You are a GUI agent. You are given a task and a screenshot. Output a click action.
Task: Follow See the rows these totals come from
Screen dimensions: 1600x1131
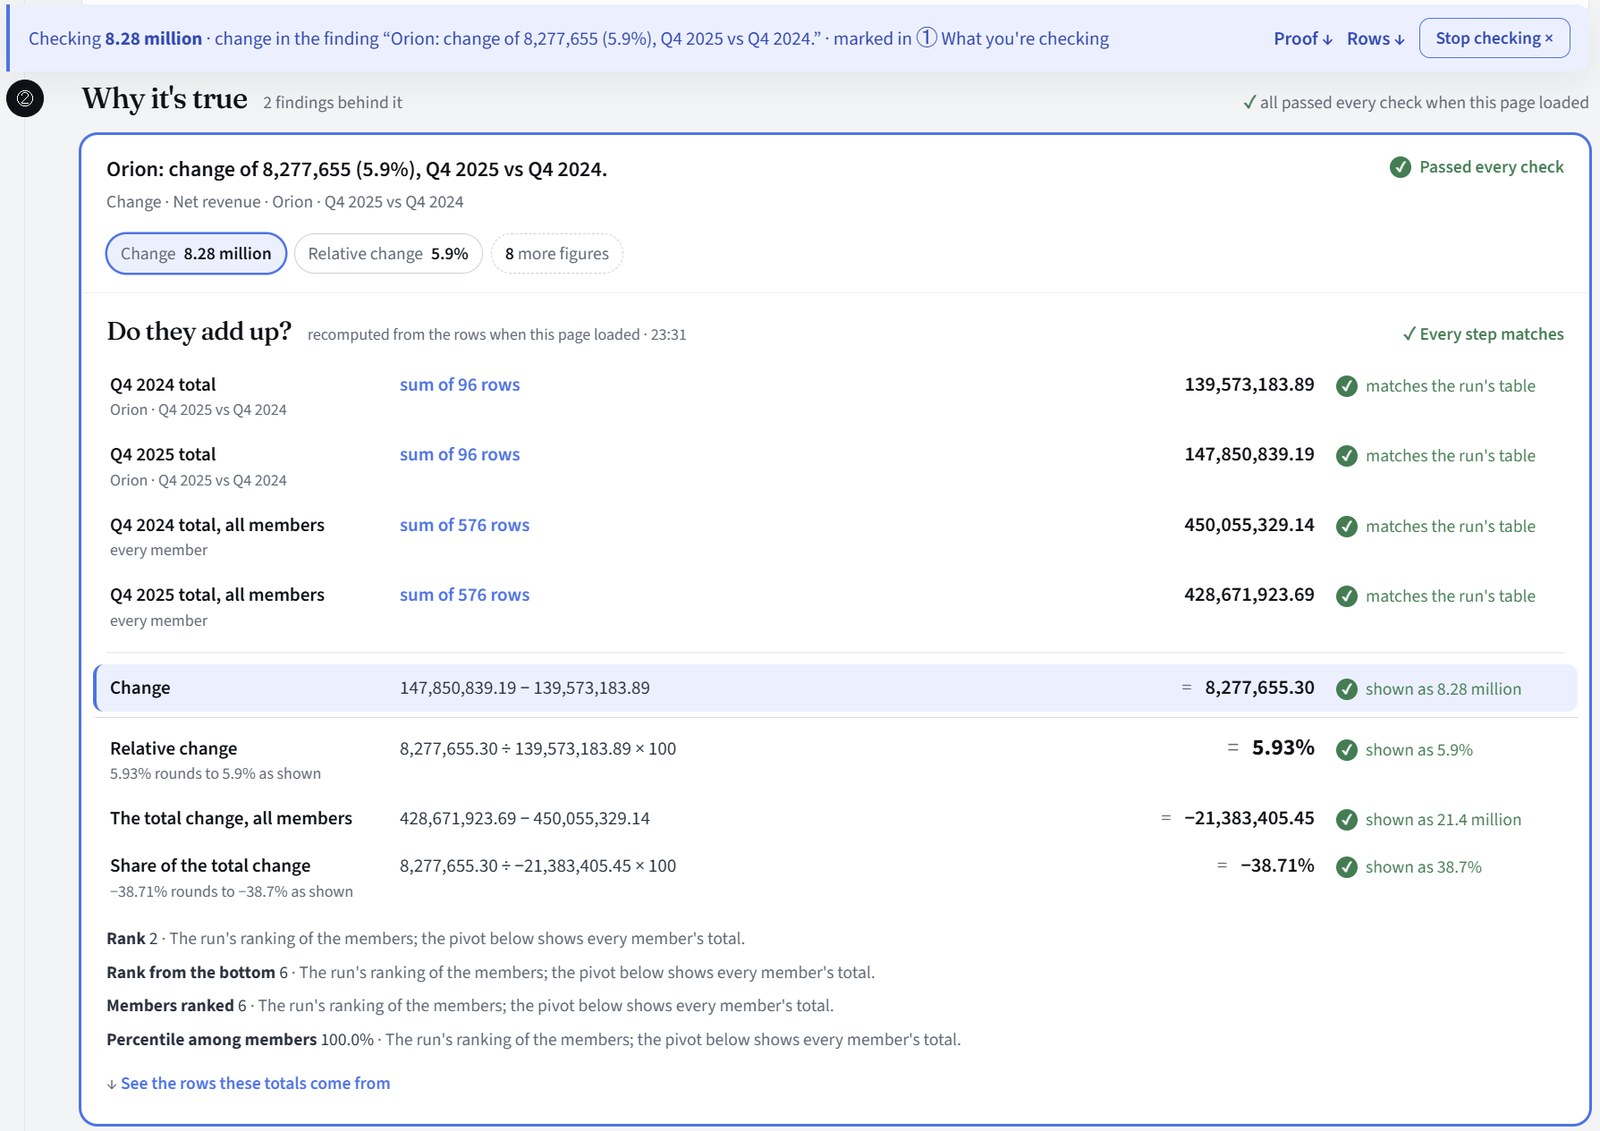(255, 1083)
